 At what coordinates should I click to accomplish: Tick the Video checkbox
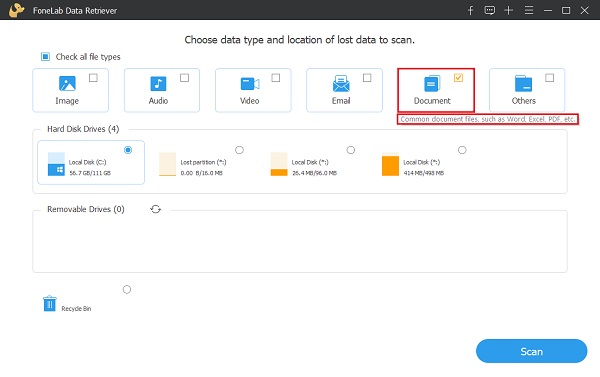[x=276, y=78]
